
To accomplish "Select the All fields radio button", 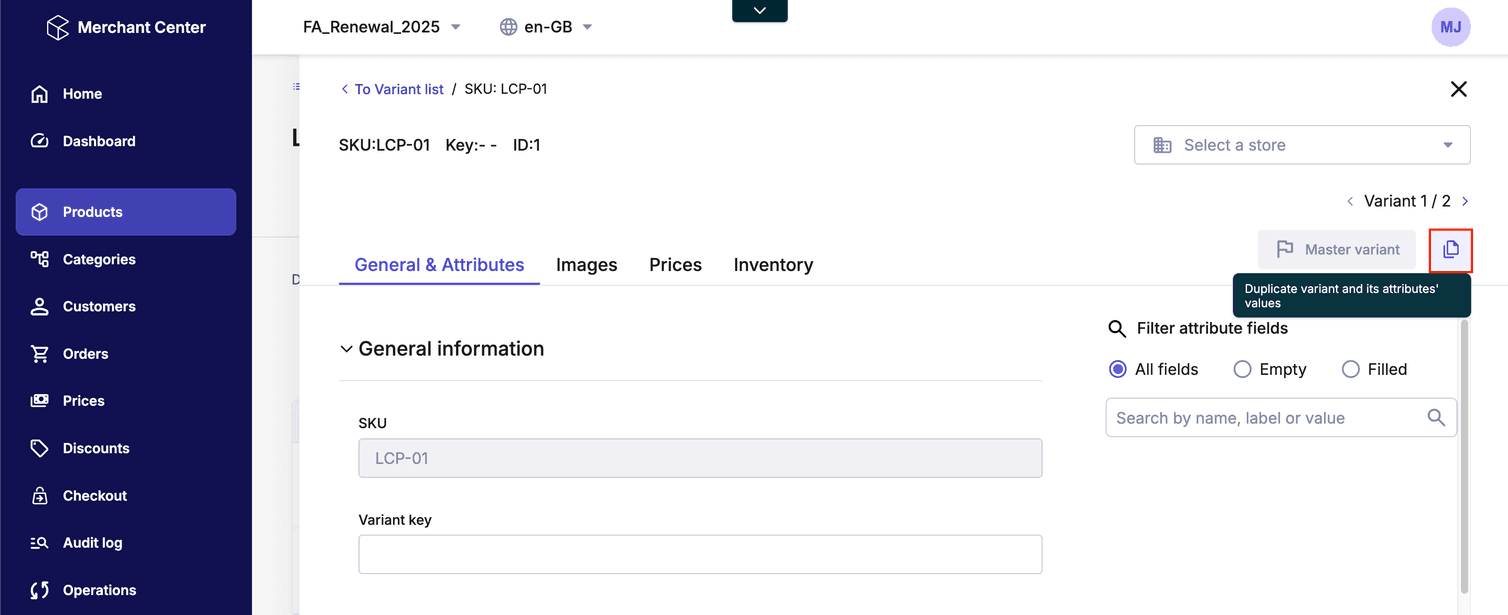I will (1118, 369).
